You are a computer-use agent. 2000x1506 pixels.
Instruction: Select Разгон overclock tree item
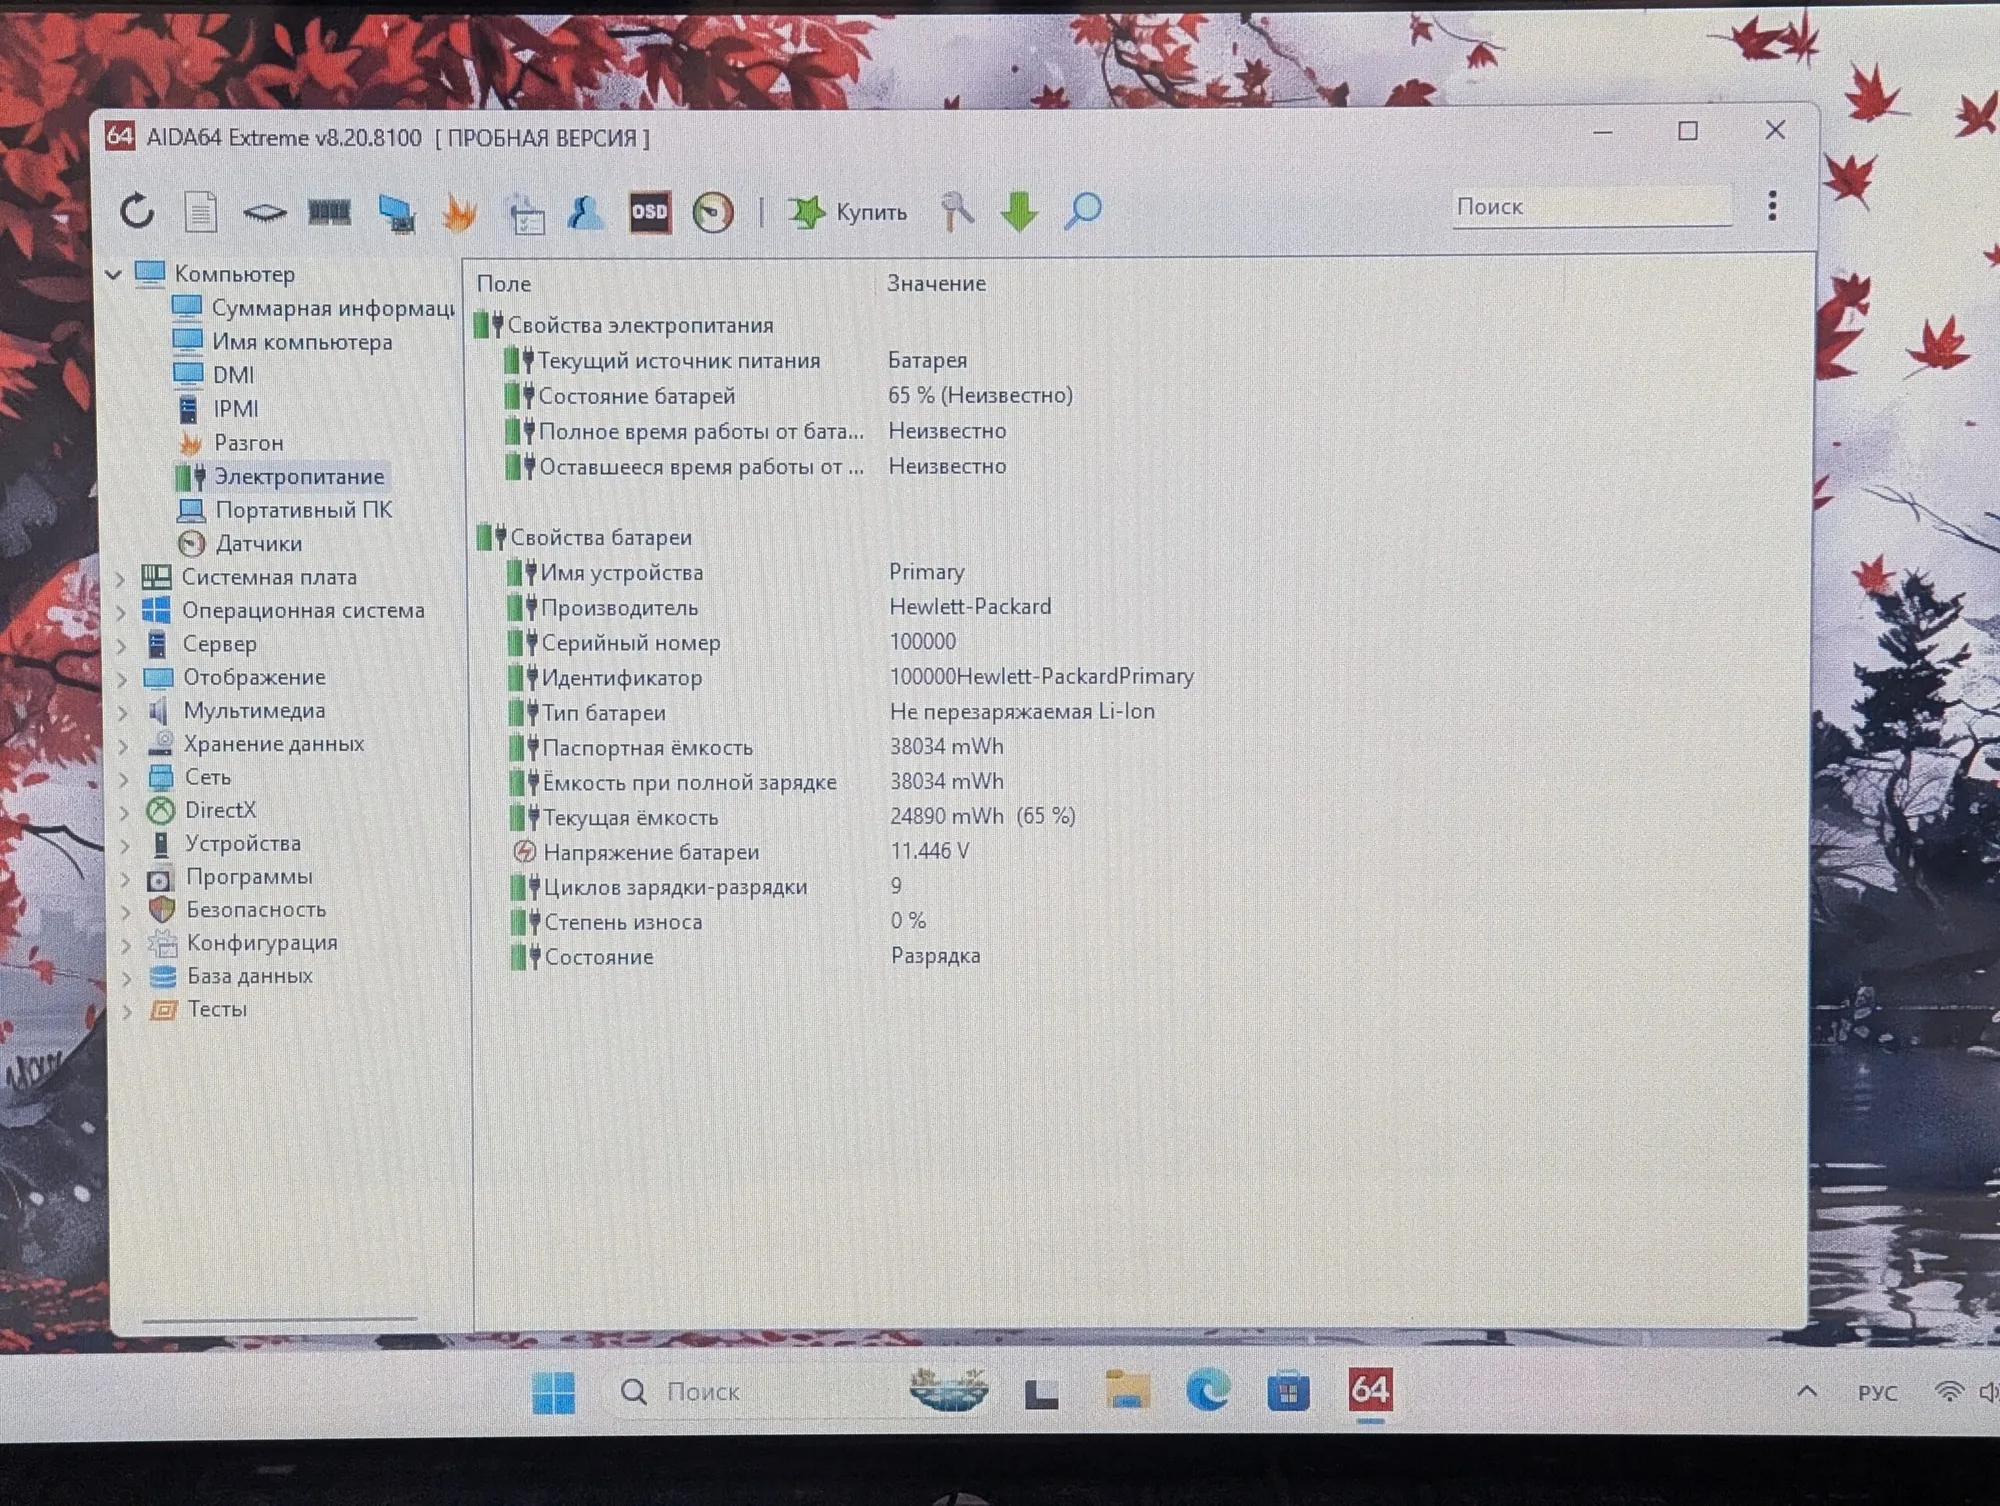229,442
